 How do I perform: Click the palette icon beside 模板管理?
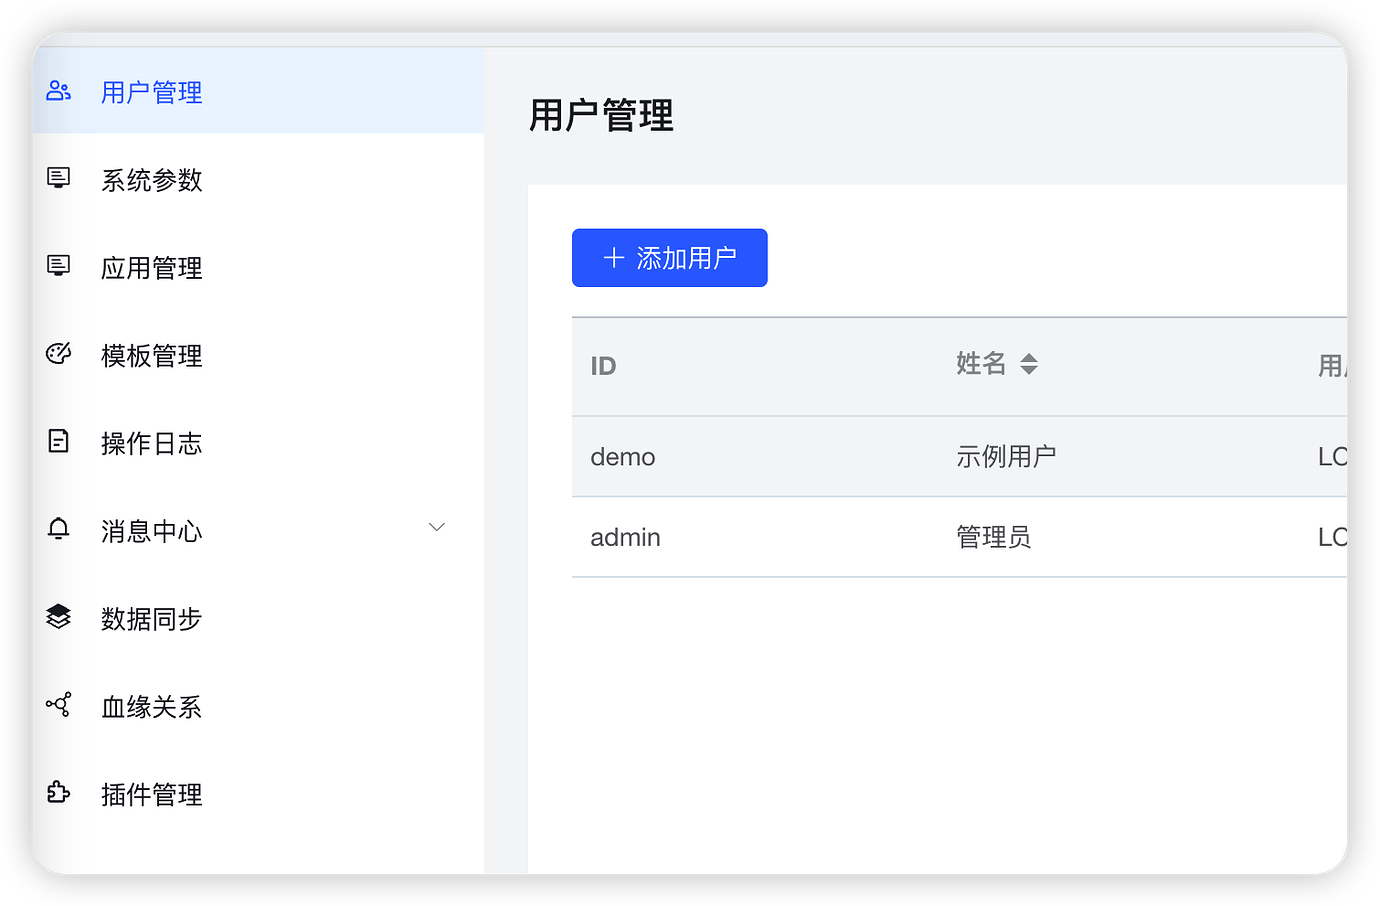59,354
